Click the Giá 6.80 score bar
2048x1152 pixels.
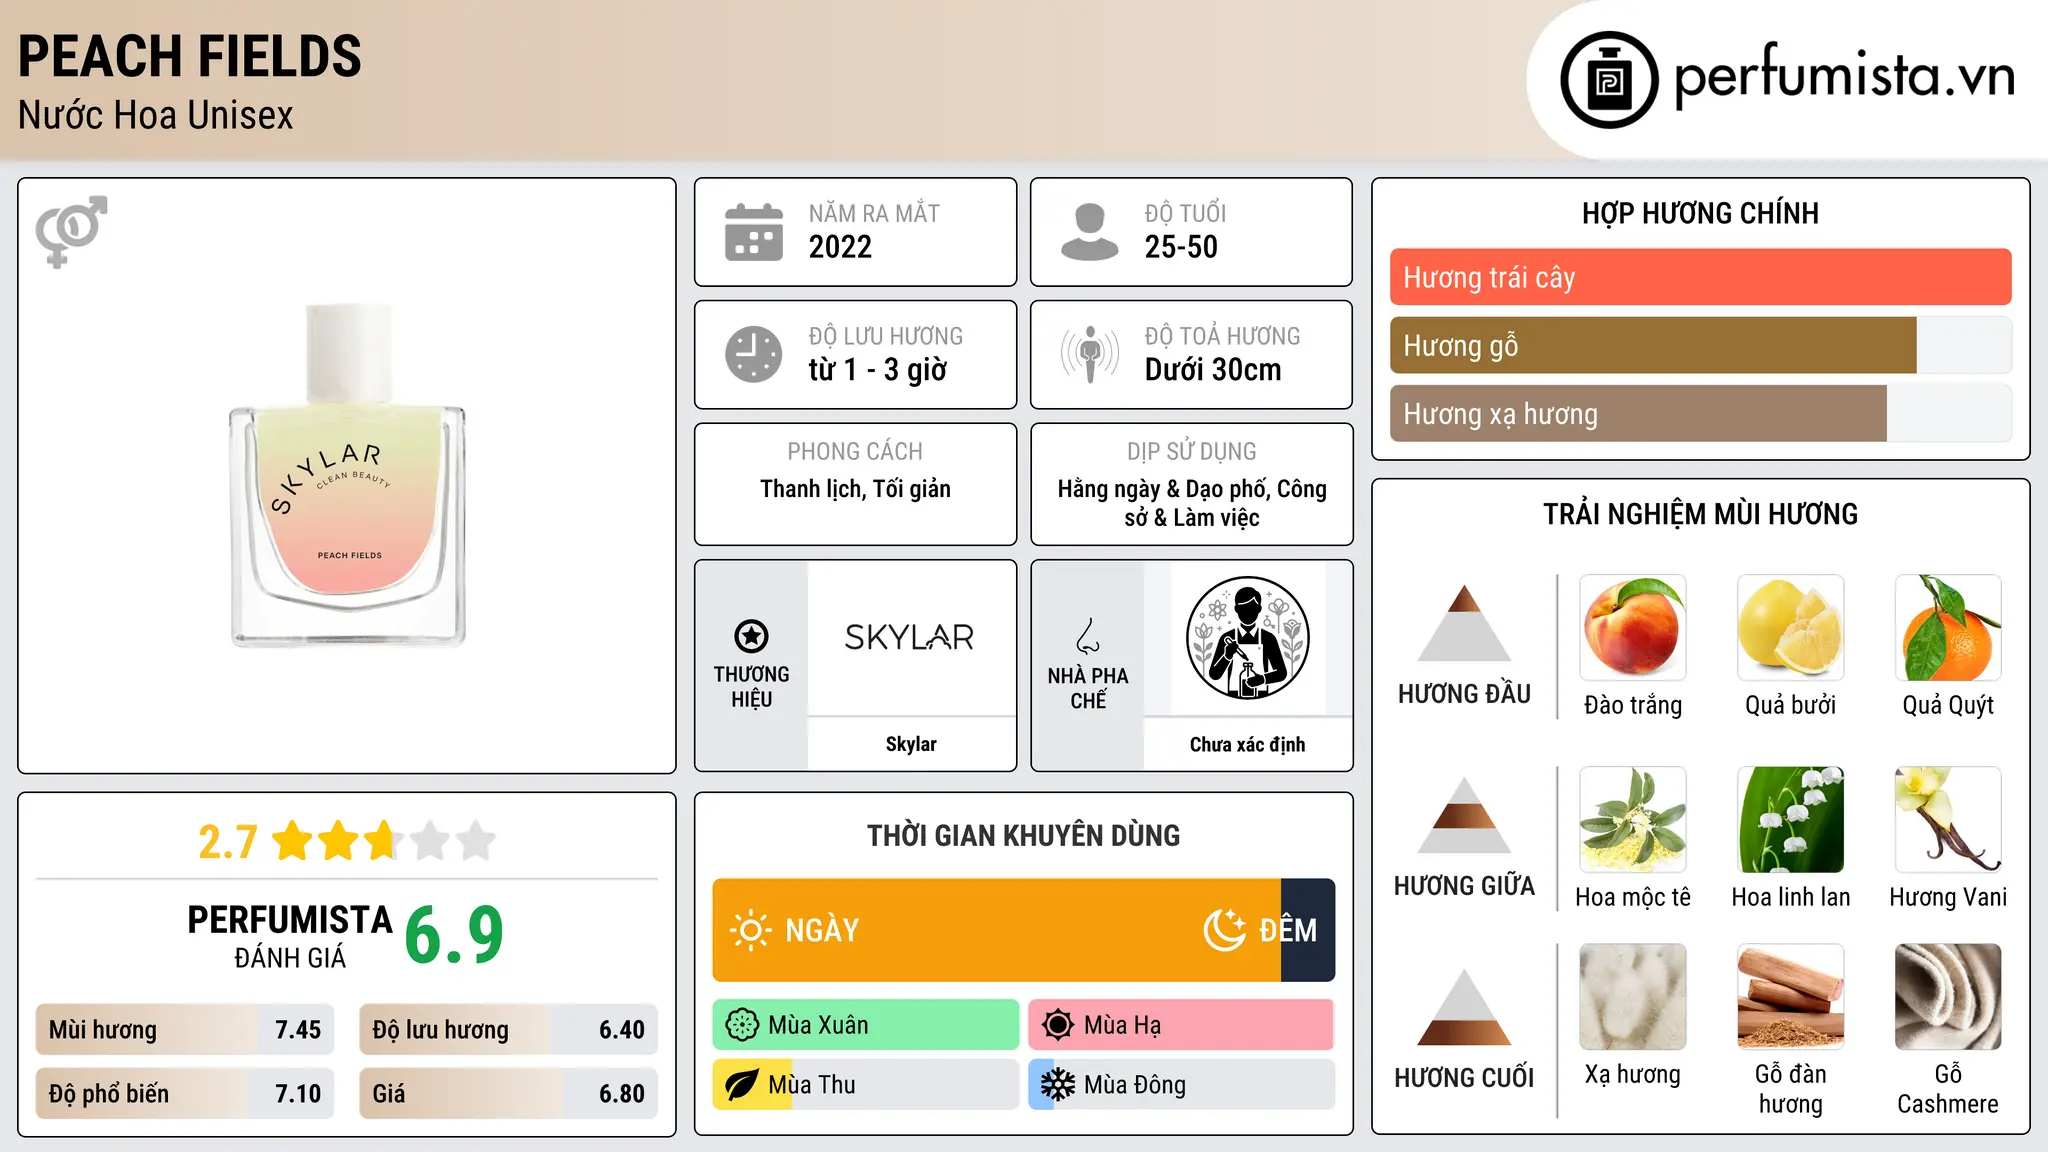click(x=509, y=1094)
